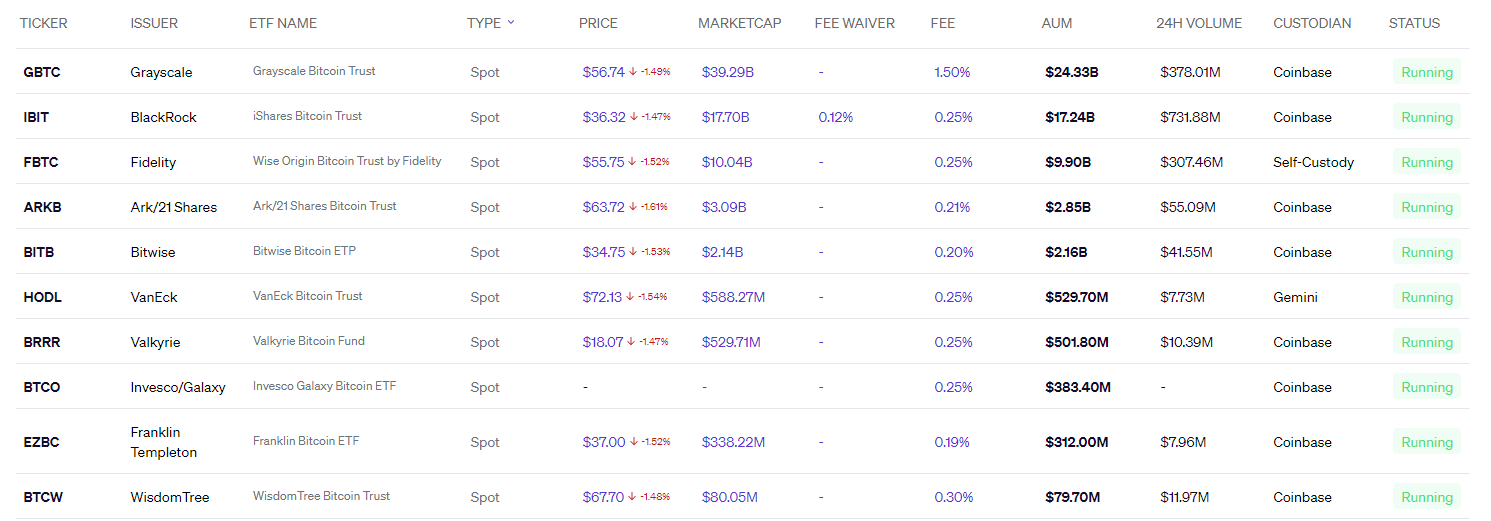Screen dimensions: 1491x521
Task: Click the price drop arrow for ARKB
Action: 633,207
